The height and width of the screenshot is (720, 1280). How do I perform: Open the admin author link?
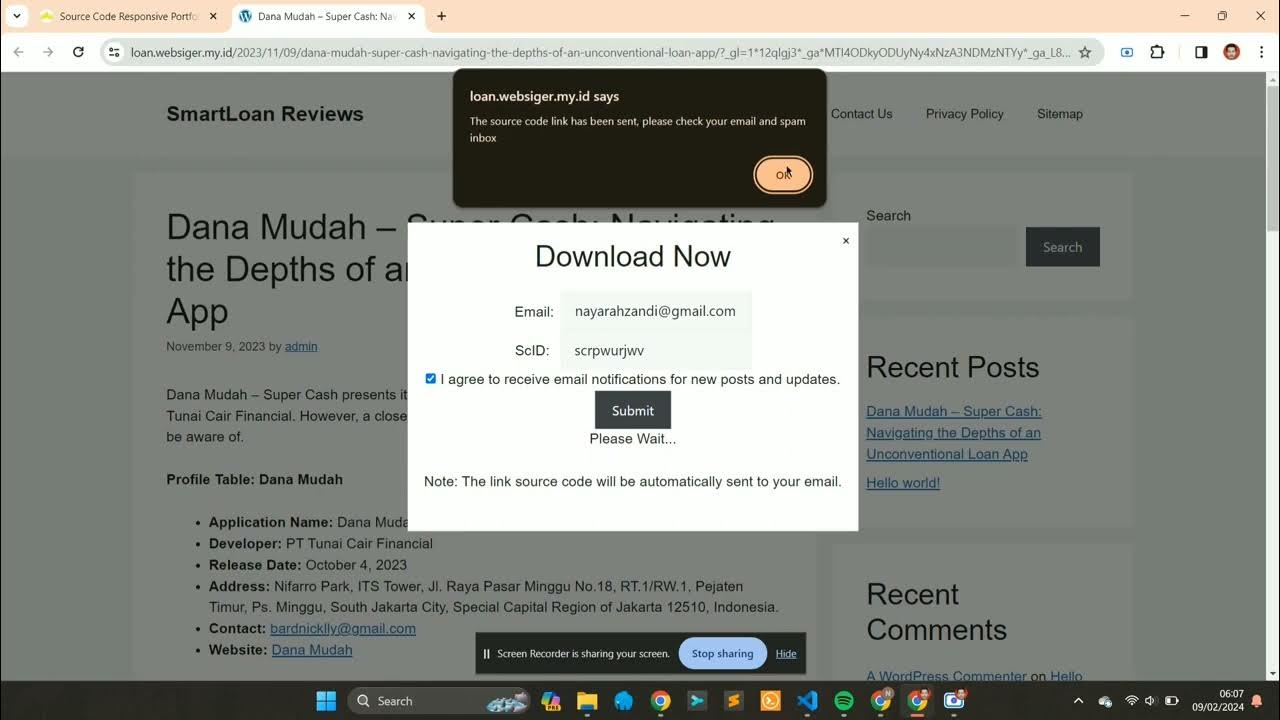coord(301,346)
